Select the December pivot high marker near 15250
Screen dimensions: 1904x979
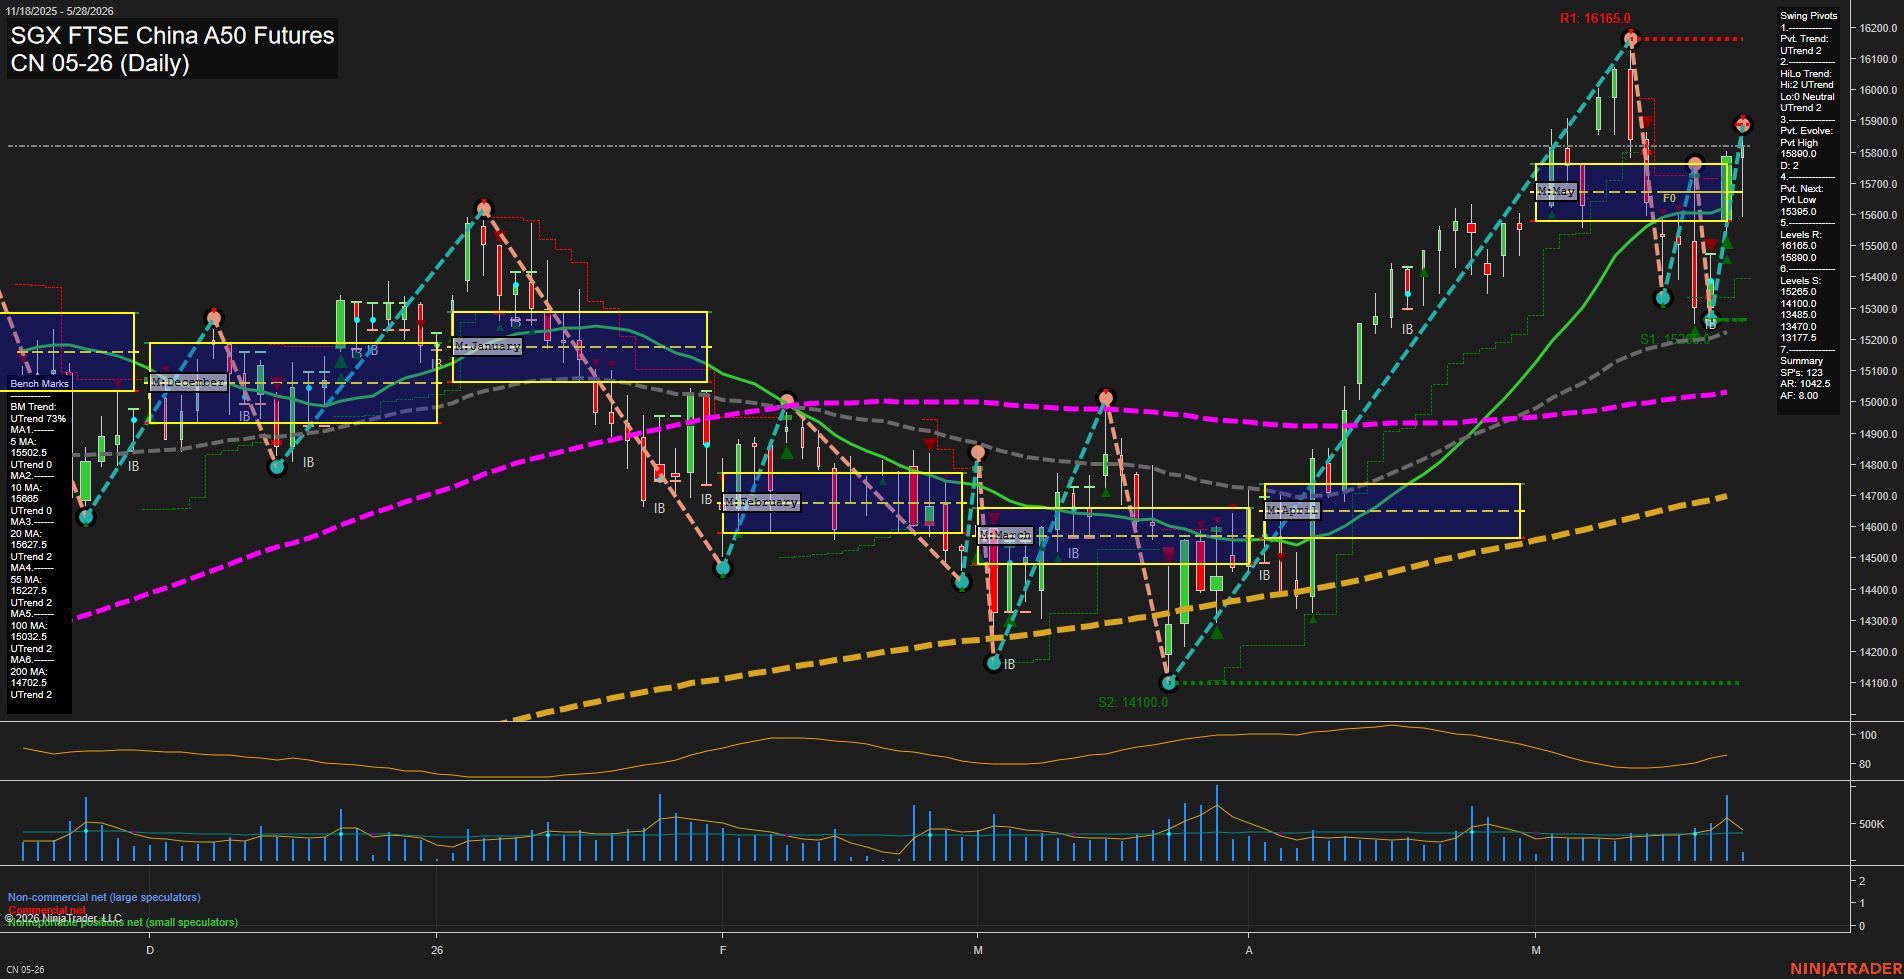pos(214,318)
